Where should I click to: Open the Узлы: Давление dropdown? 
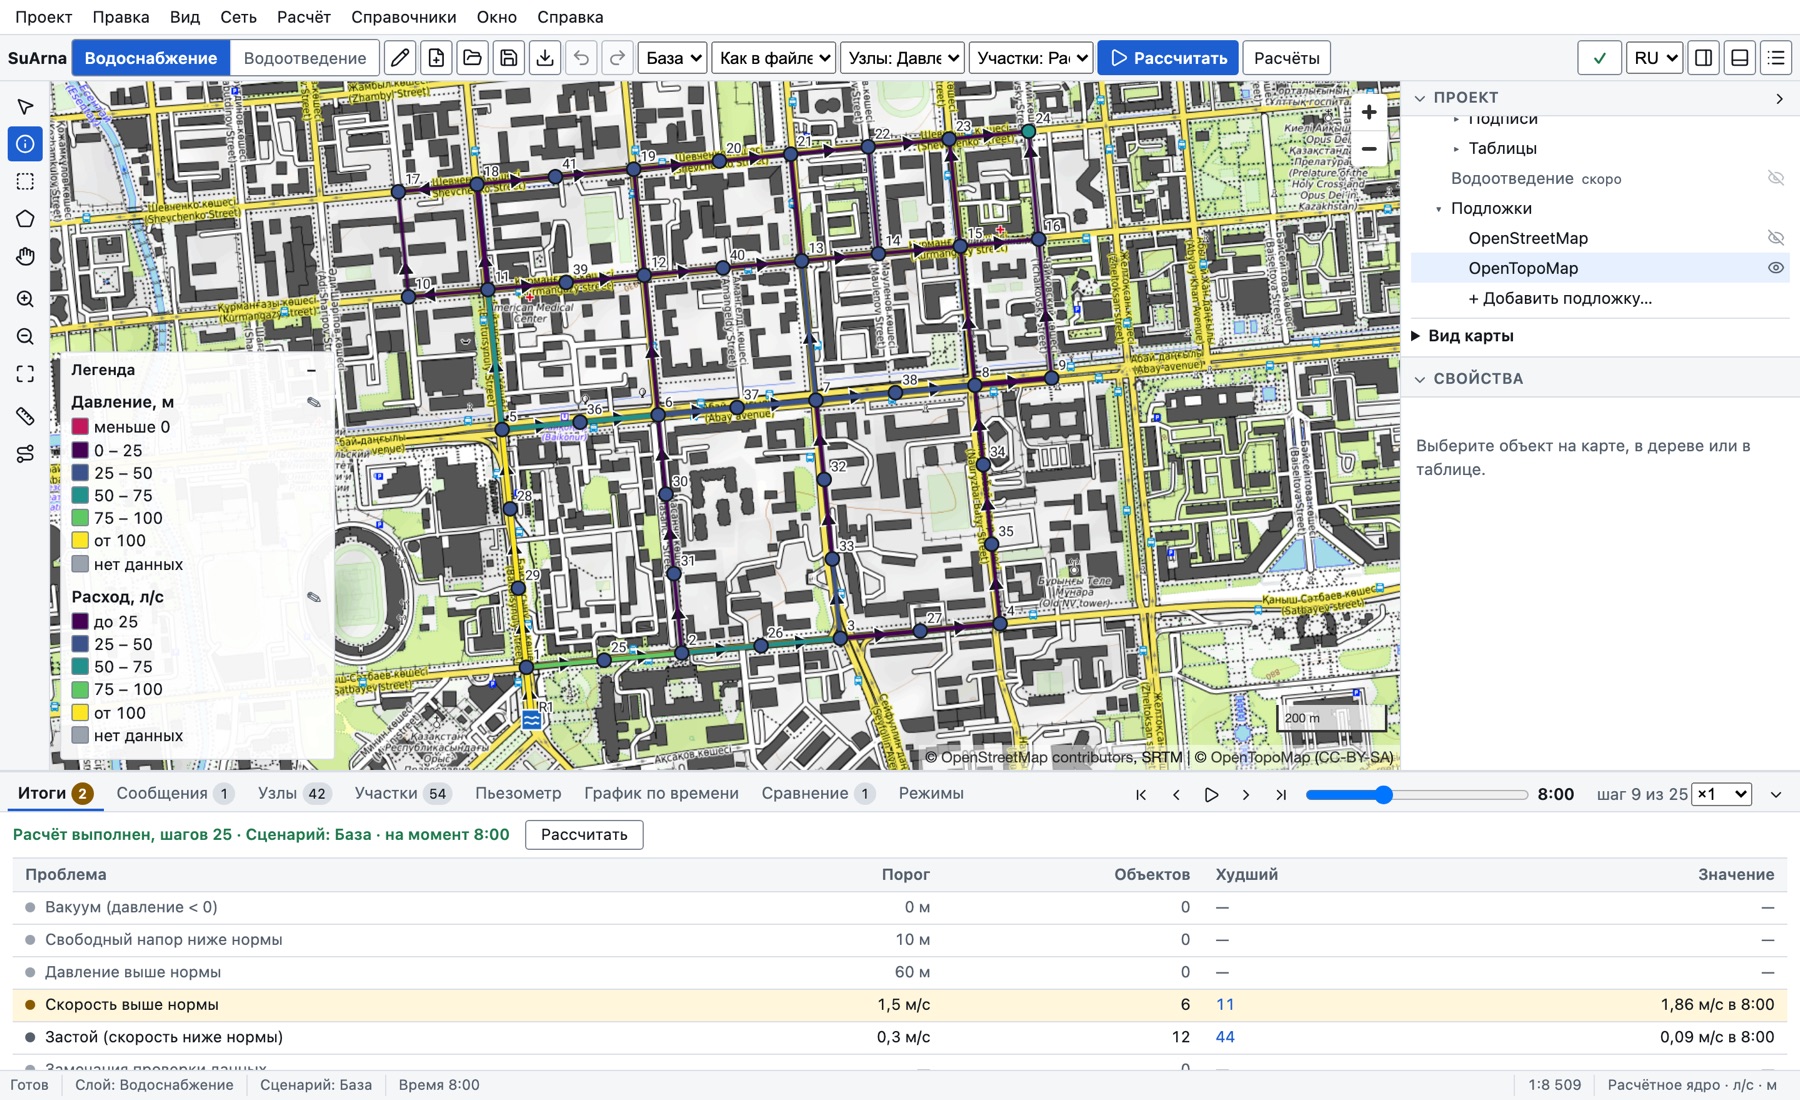tap(902, 58)
